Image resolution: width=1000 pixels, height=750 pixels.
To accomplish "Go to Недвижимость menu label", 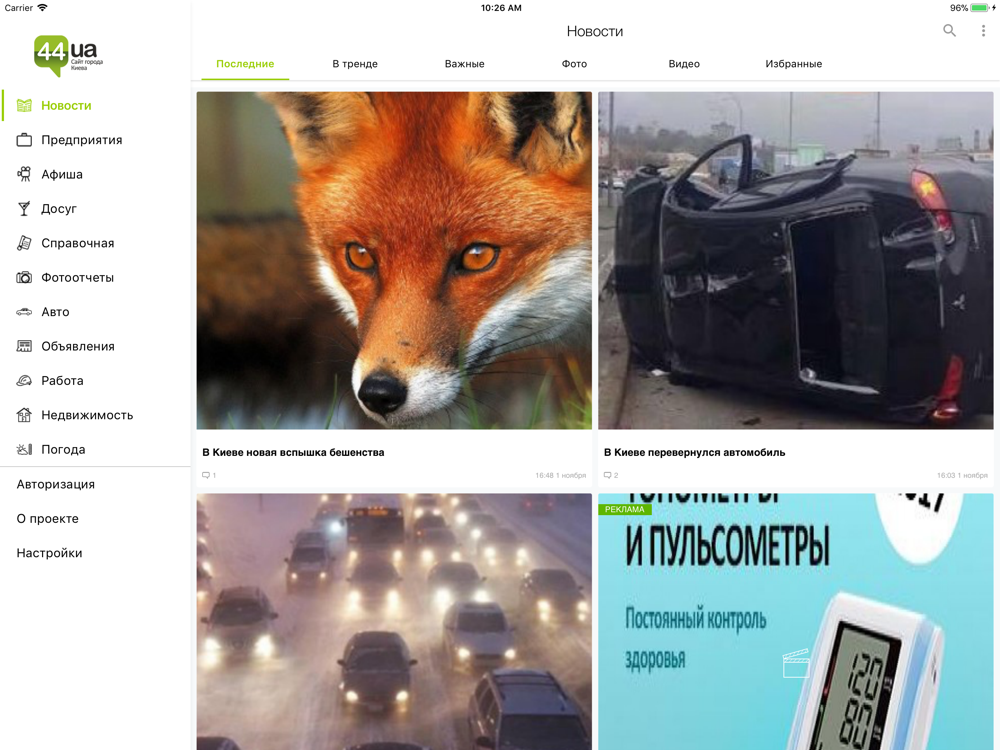I will [x=87, y=415].
